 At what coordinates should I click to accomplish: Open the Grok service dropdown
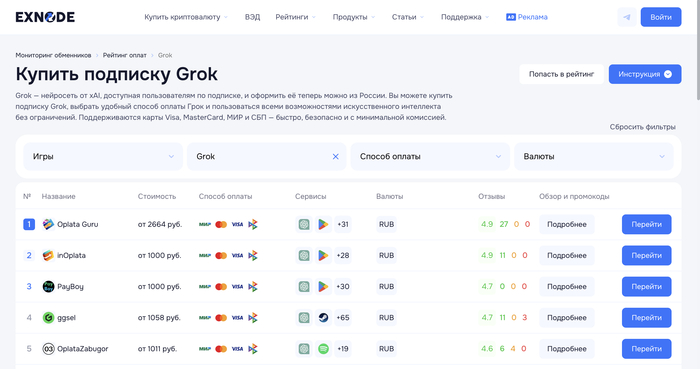tap(267, 157)
